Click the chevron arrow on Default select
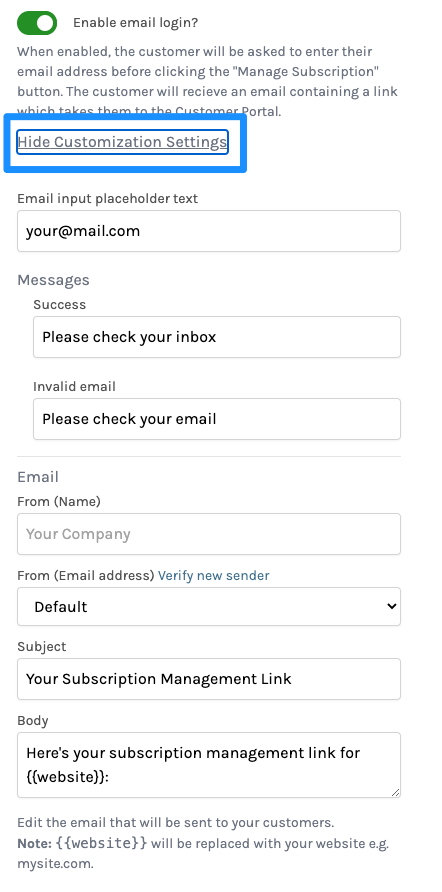 coord(391,606)
